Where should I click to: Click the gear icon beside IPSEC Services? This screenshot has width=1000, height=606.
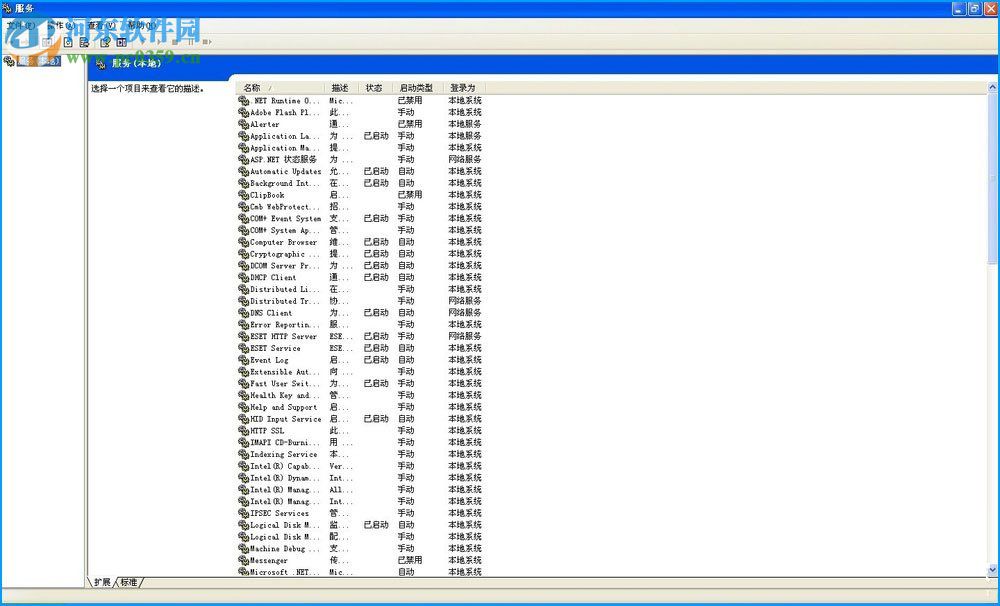244,514
